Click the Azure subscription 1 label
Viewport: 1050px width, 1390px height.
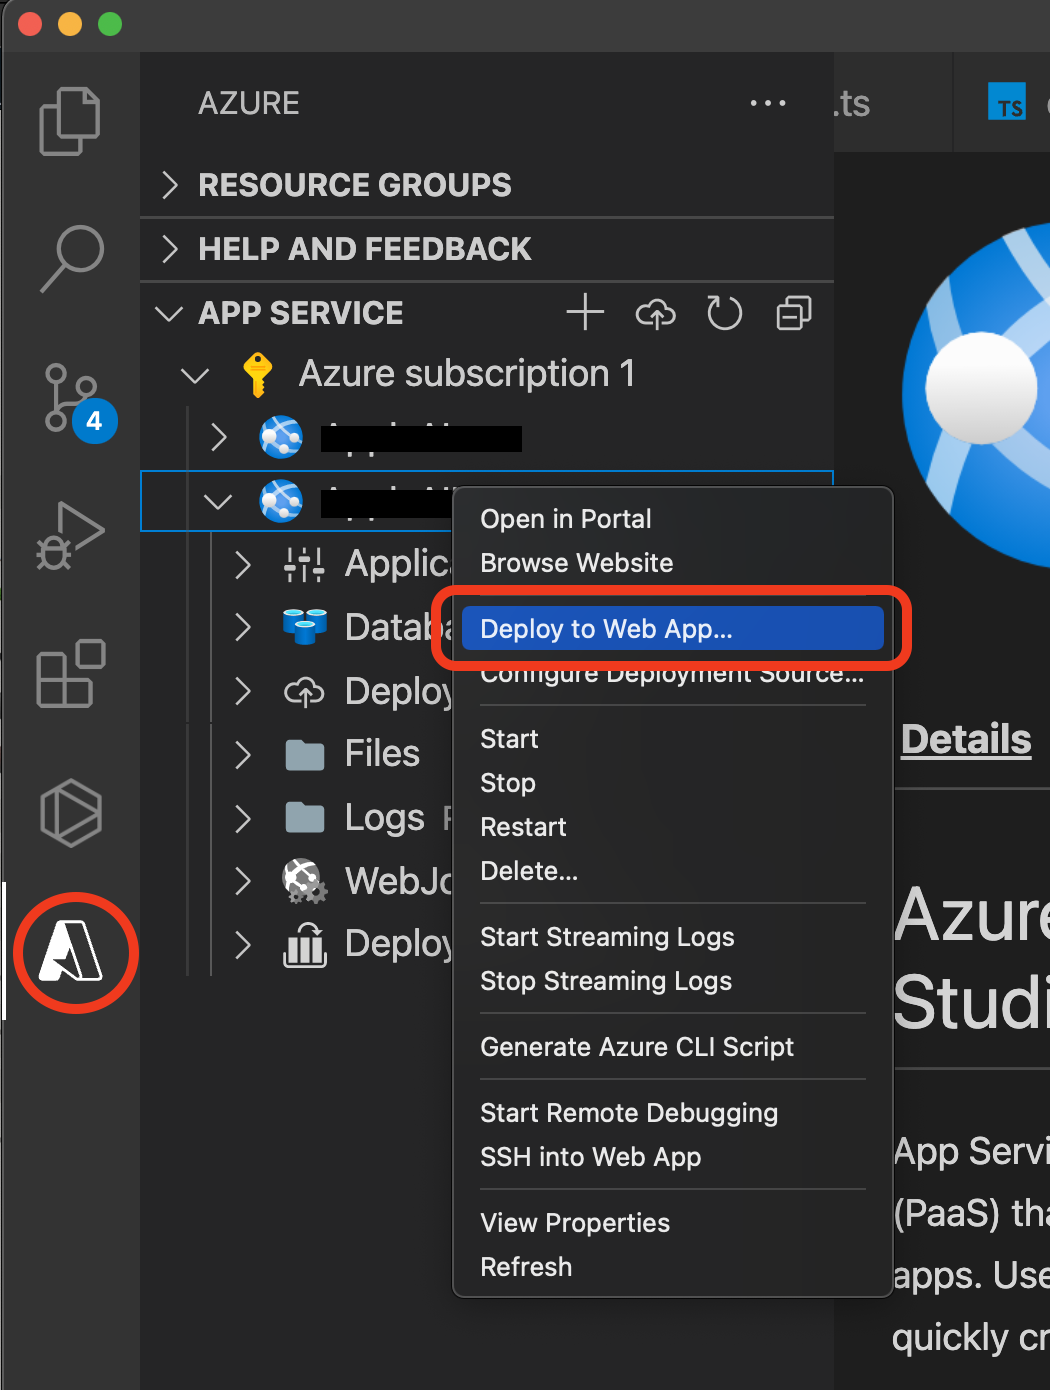tap(466, 374)
